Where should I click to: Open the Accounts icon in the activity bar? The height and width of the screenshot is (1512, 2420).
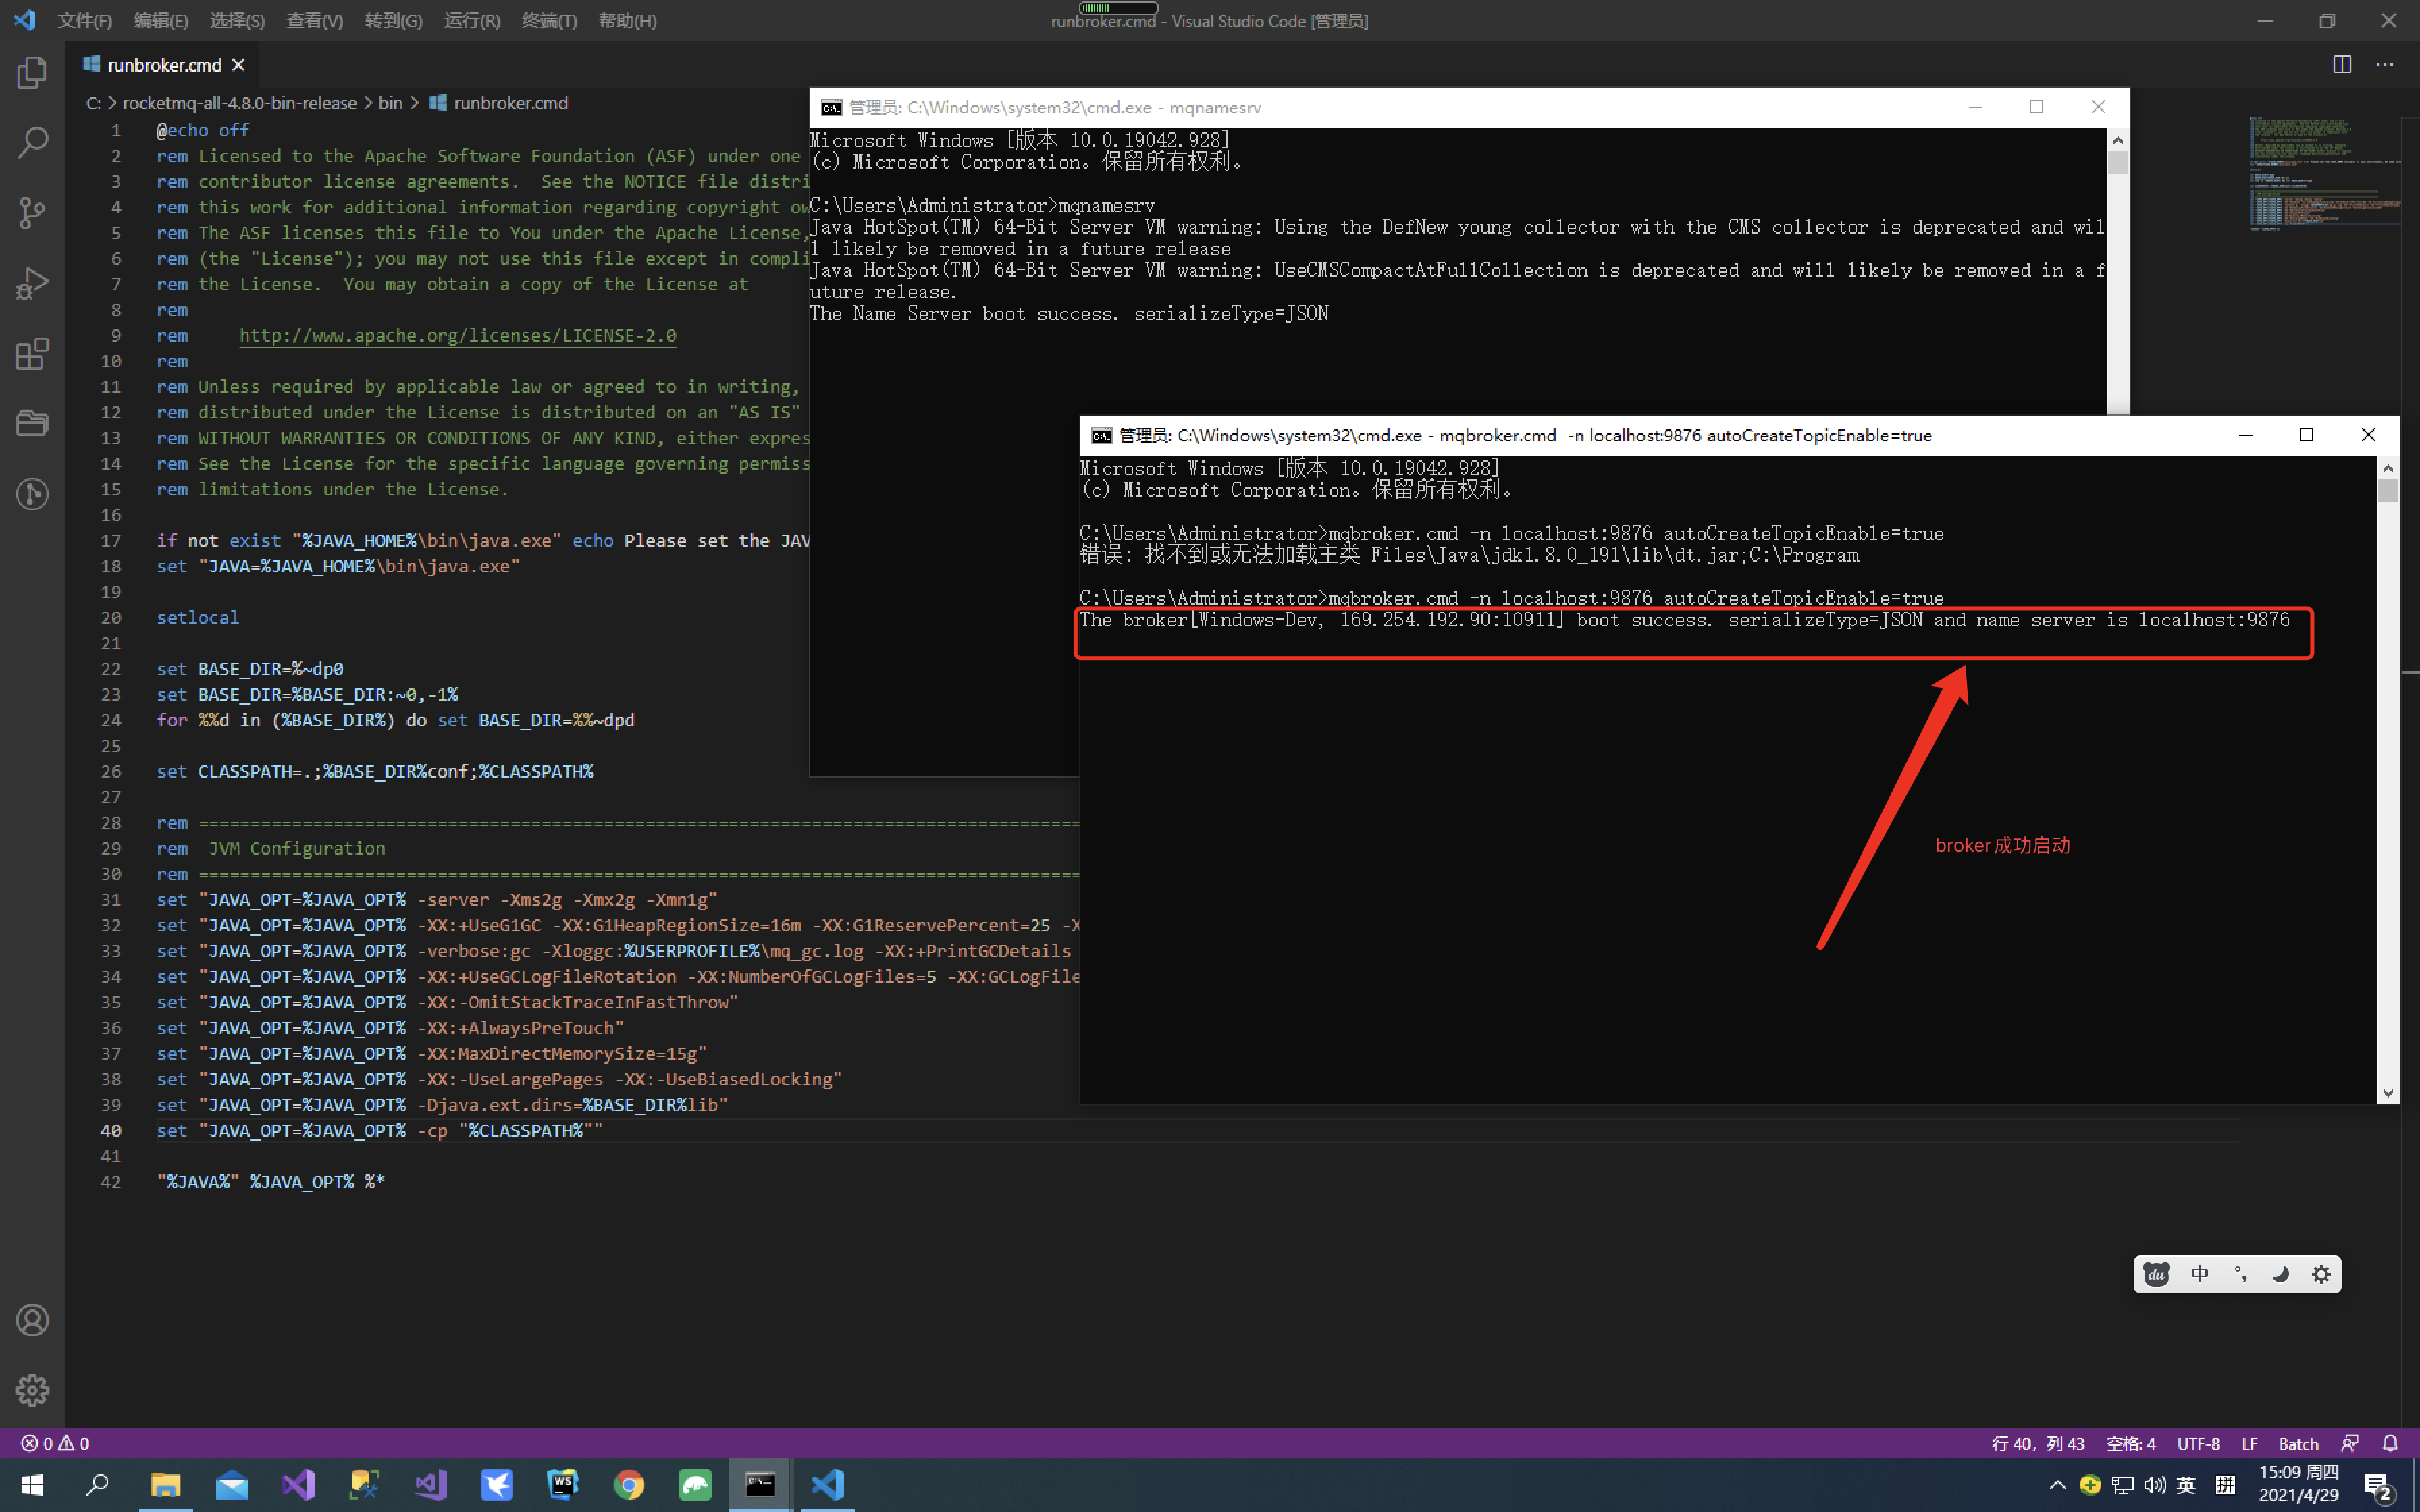point(33,1320)
